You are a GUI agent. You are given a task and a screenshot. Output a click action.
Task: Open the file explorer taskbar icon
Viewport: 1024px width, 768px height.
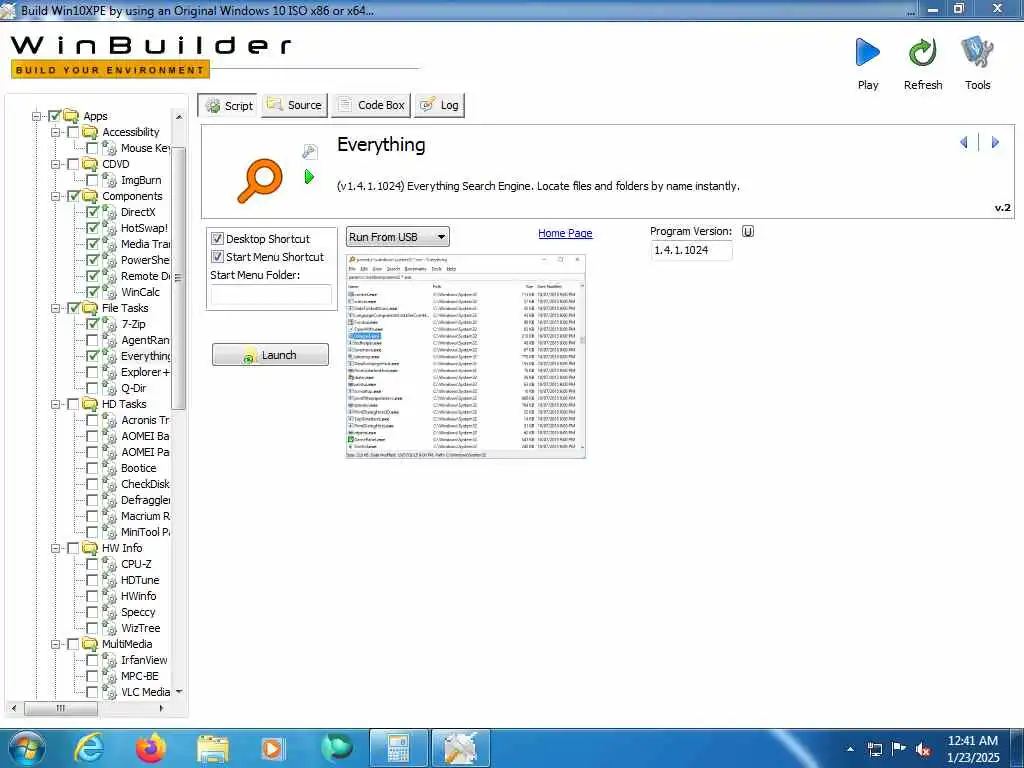tap(213, 750)
